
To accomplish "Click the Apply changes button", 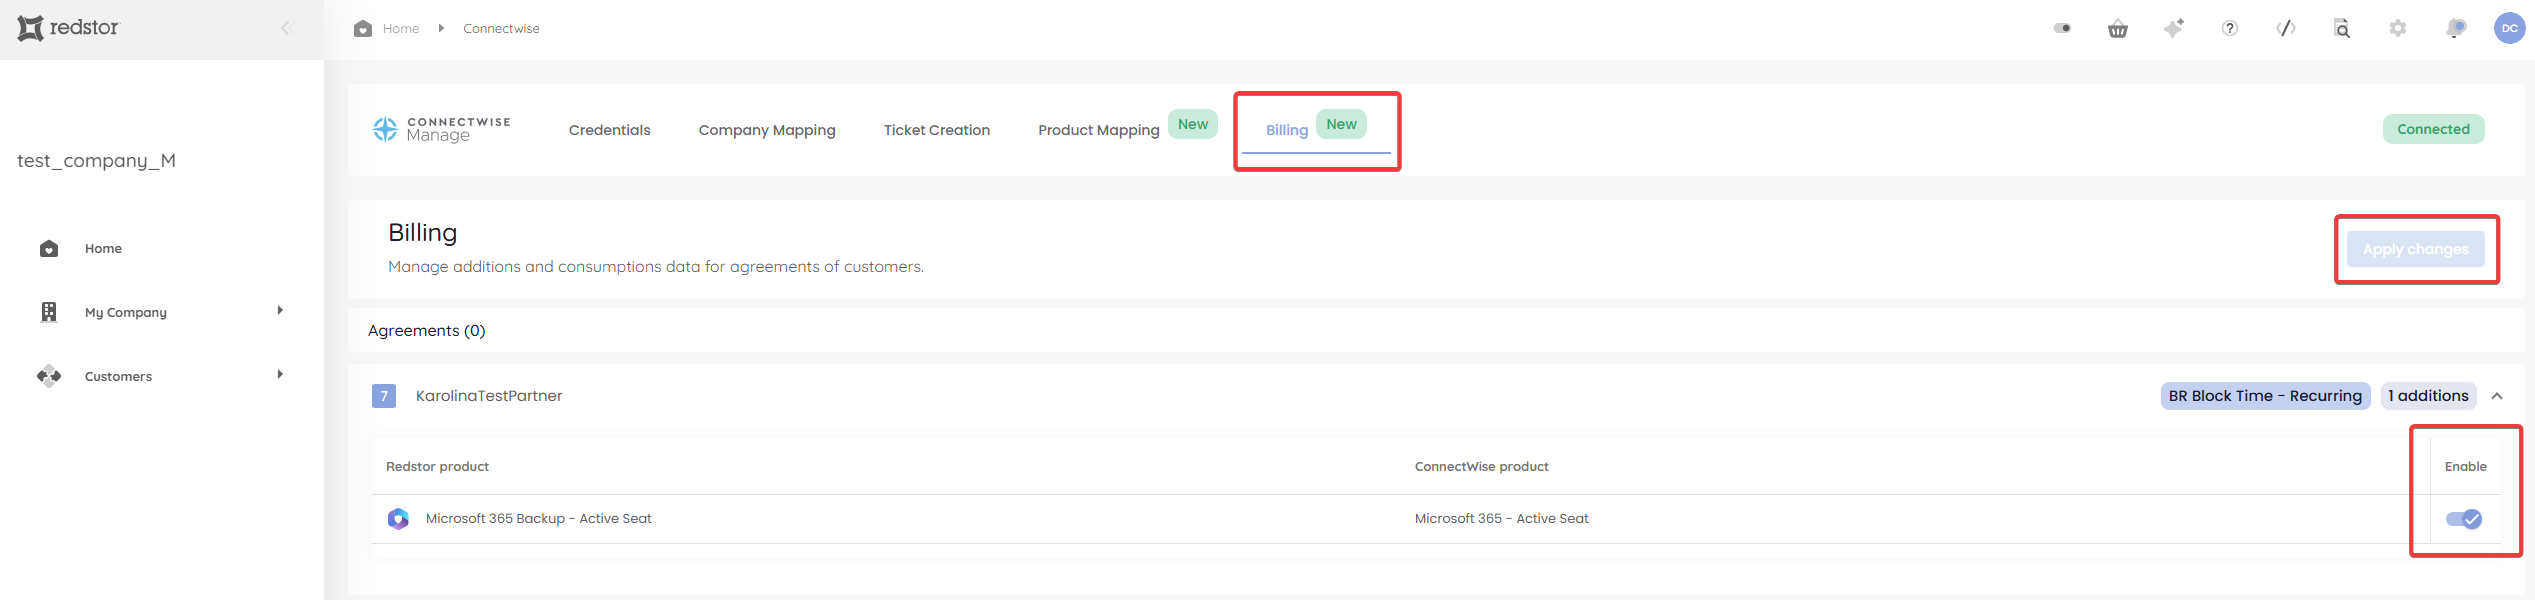I will pyautogui.click(x=2415, y=249).
